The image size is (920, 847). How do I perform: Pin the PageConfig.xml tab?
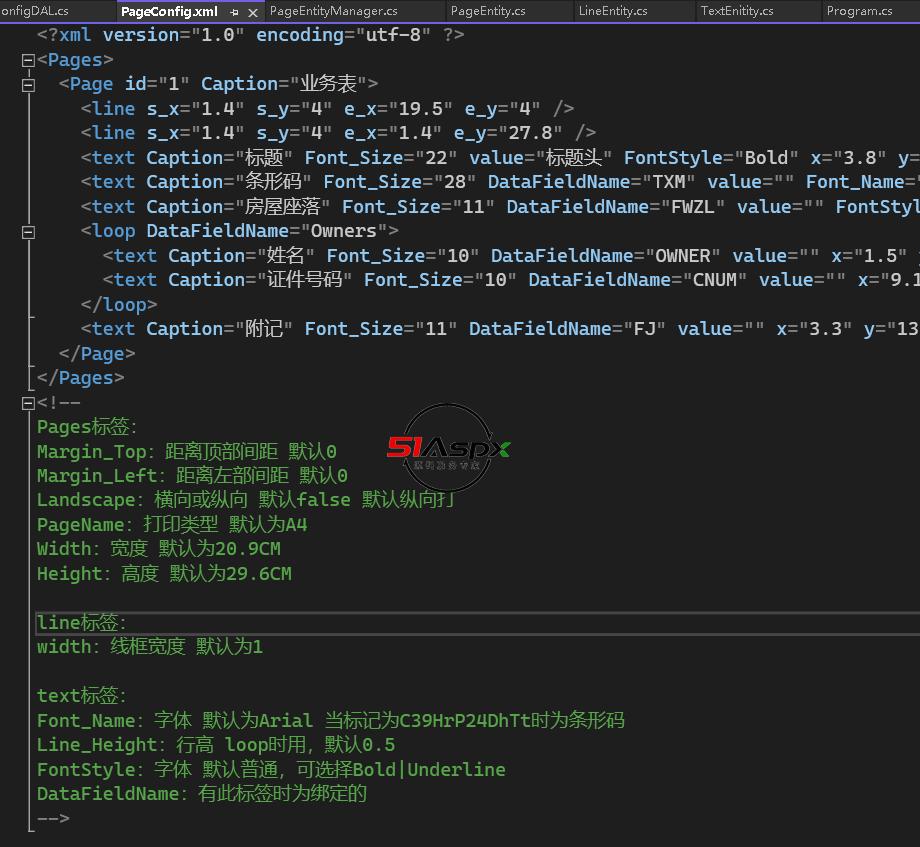pos(234,12)
